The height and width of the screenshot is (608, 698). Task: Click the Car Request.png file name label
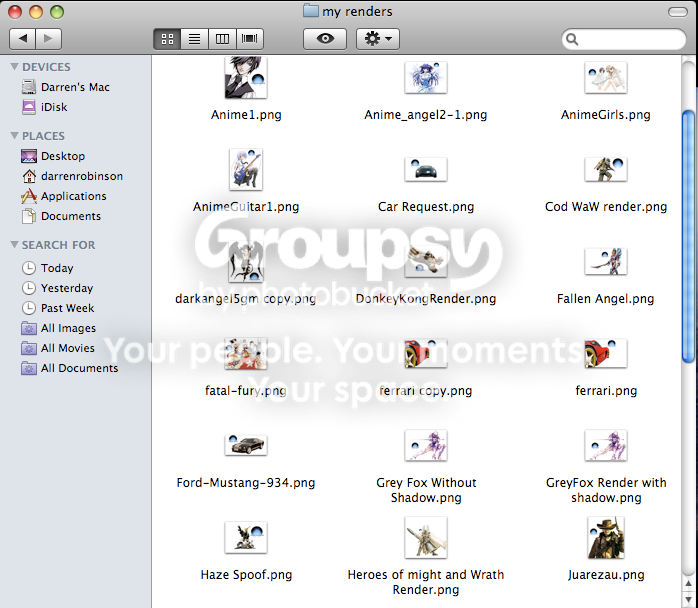[426, 207]
